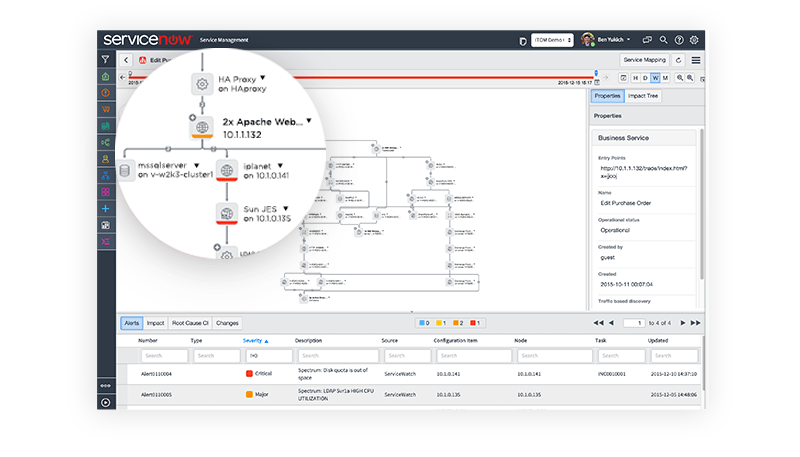Toggle yellow severity count 1 filter

441,323
